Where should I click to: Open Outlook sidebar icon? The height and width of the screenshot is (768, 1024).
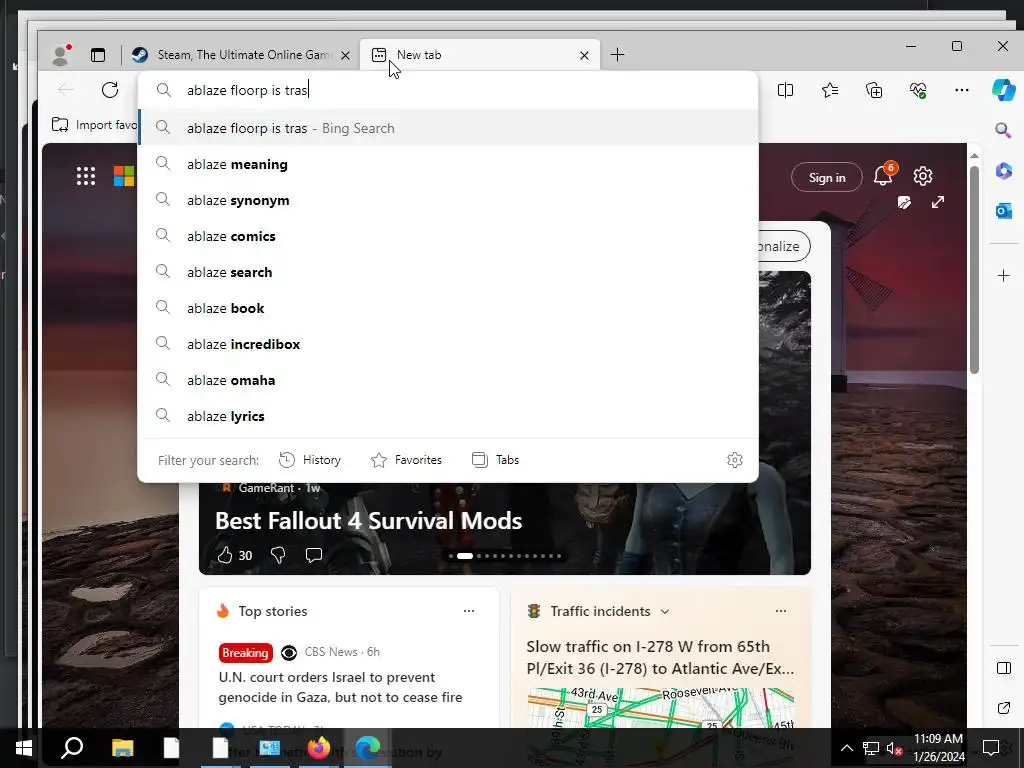(1004, 210)
